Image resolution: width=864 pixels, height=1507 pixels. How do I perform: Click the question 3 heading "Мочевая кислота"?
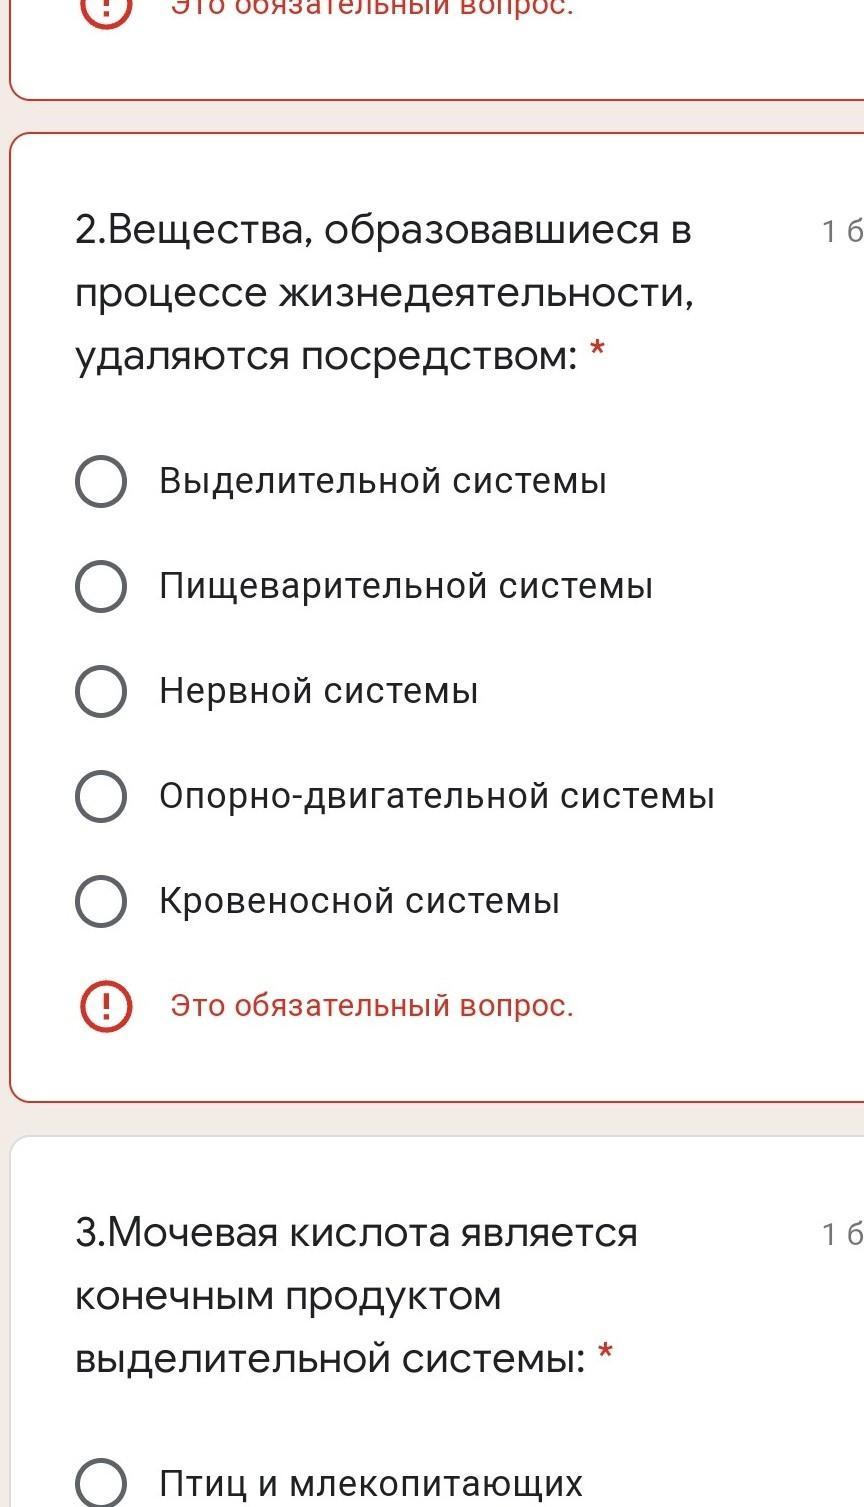click(356, 1295)
